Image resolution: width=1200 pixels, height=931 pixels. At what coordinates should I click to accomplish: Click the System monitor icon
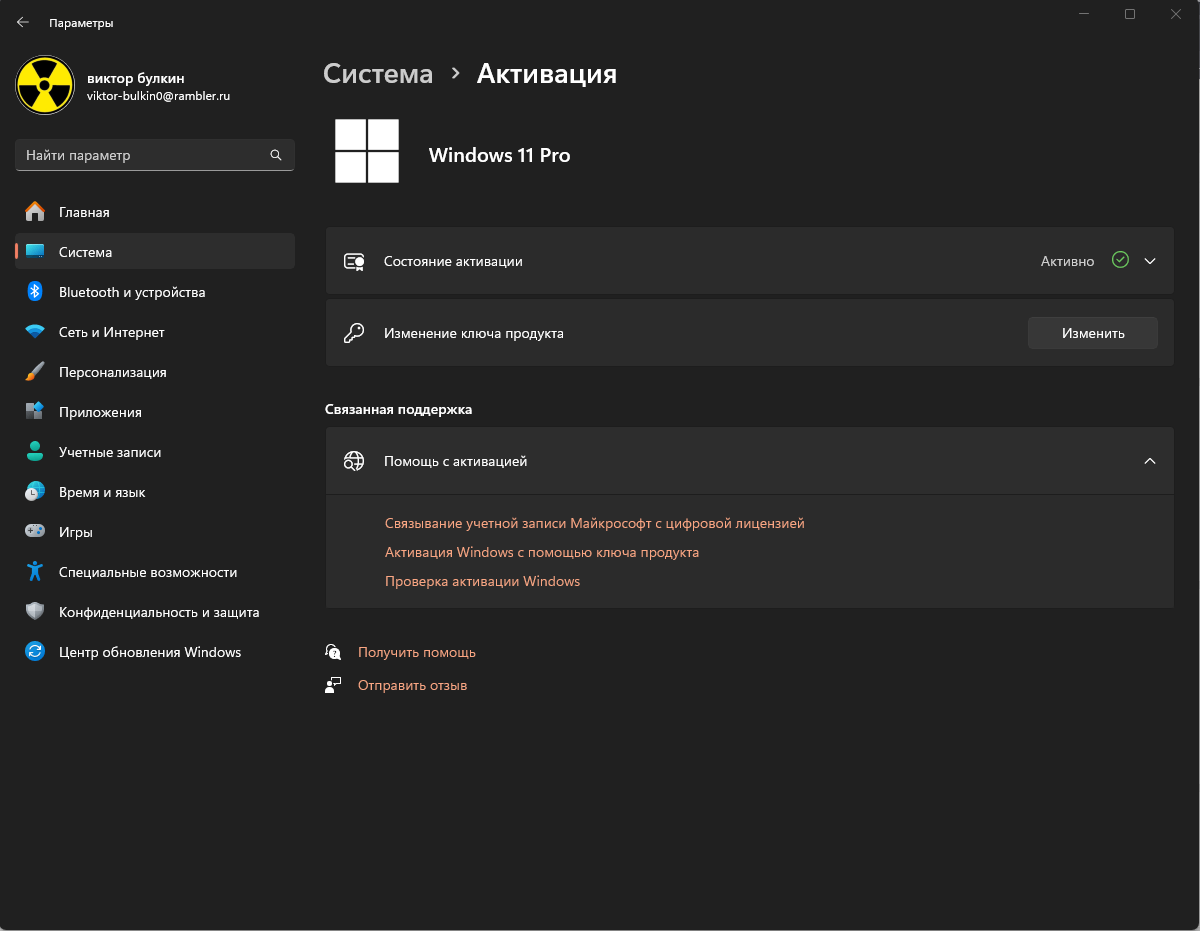click(x=35, y=252)
